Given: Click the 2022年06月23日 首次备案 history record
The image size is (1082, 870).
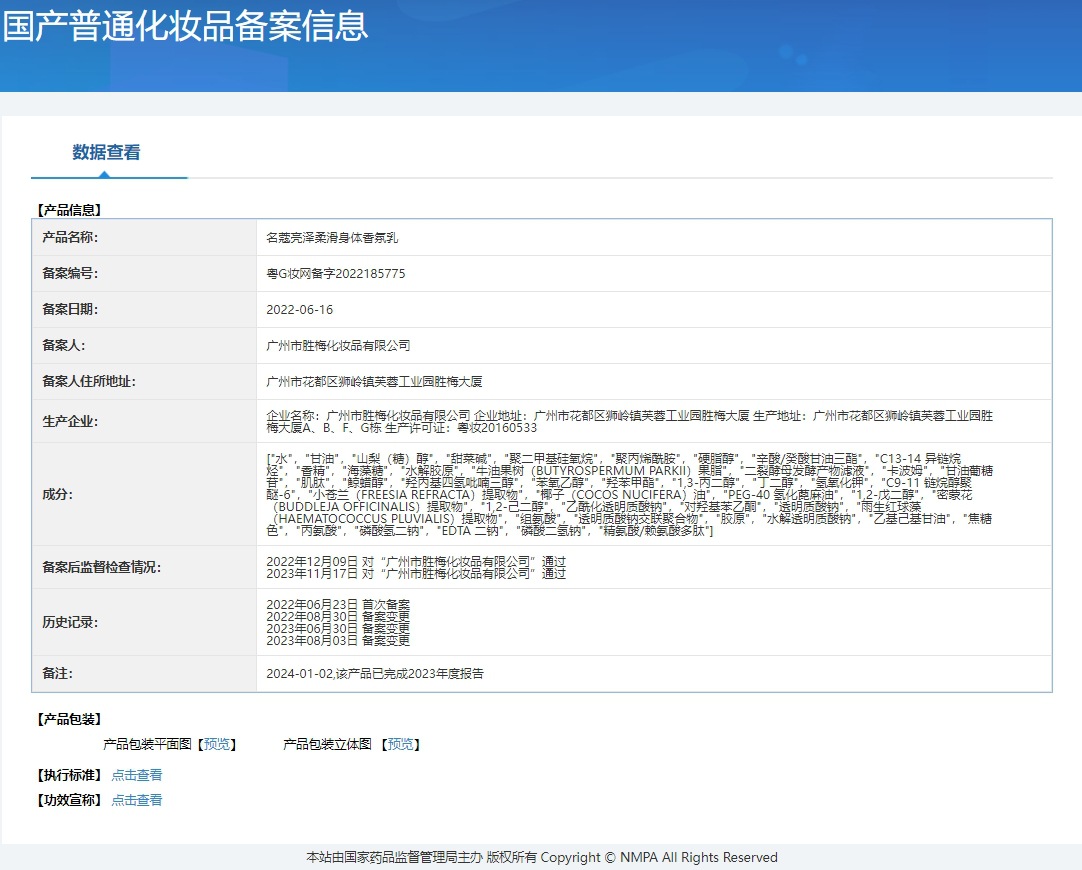Looking at the screenshot, I should [x=338, y=604].
